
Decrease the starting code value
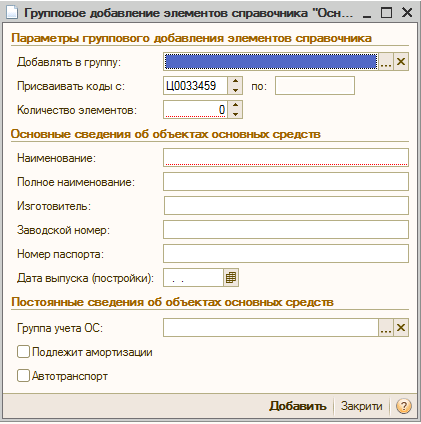[235, 90]
